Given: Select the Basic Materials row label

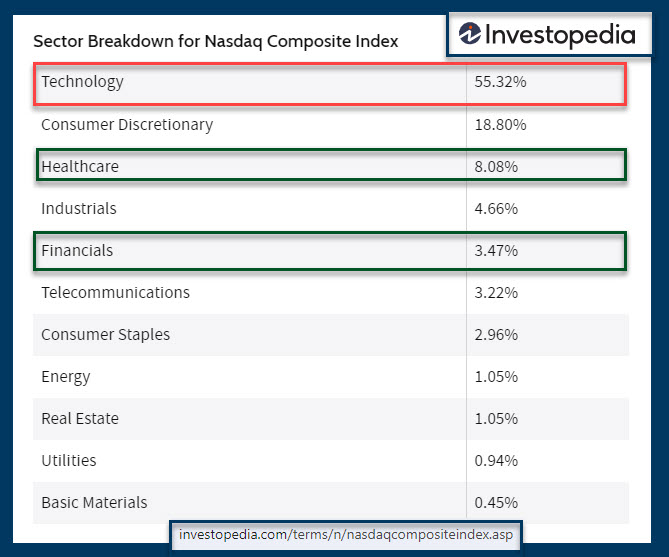Looking at the screenshot, I should click(94, 503).
